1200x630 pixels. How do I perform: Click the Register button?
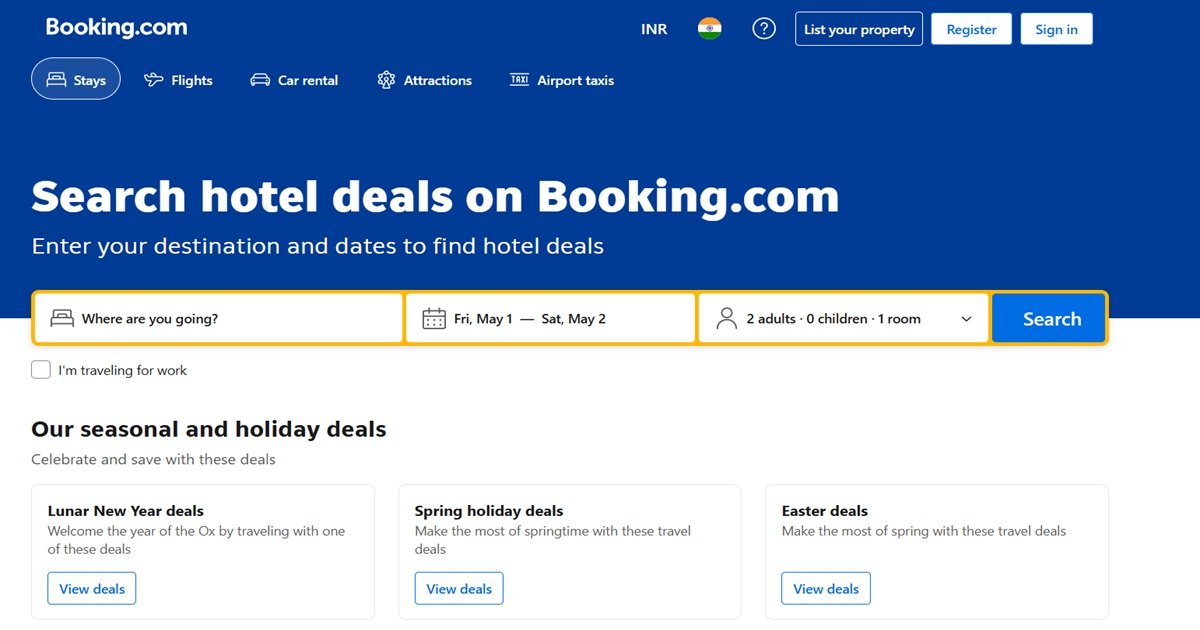(971, 29)
